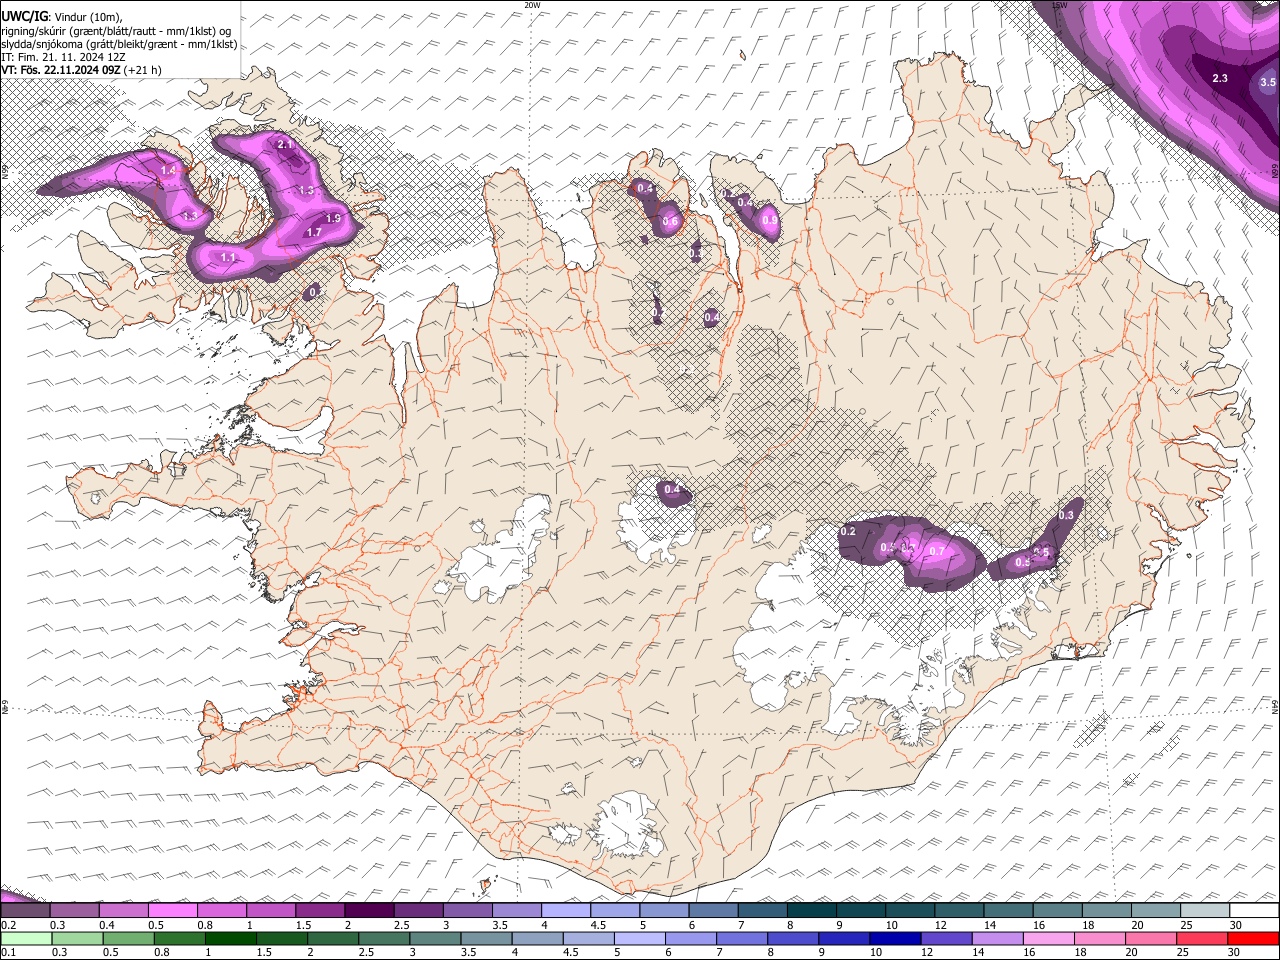The width and height of the screenshot is (1280, 960).
Task: Click the lower legend swatch from 25 to 30
Action: 1203,939
